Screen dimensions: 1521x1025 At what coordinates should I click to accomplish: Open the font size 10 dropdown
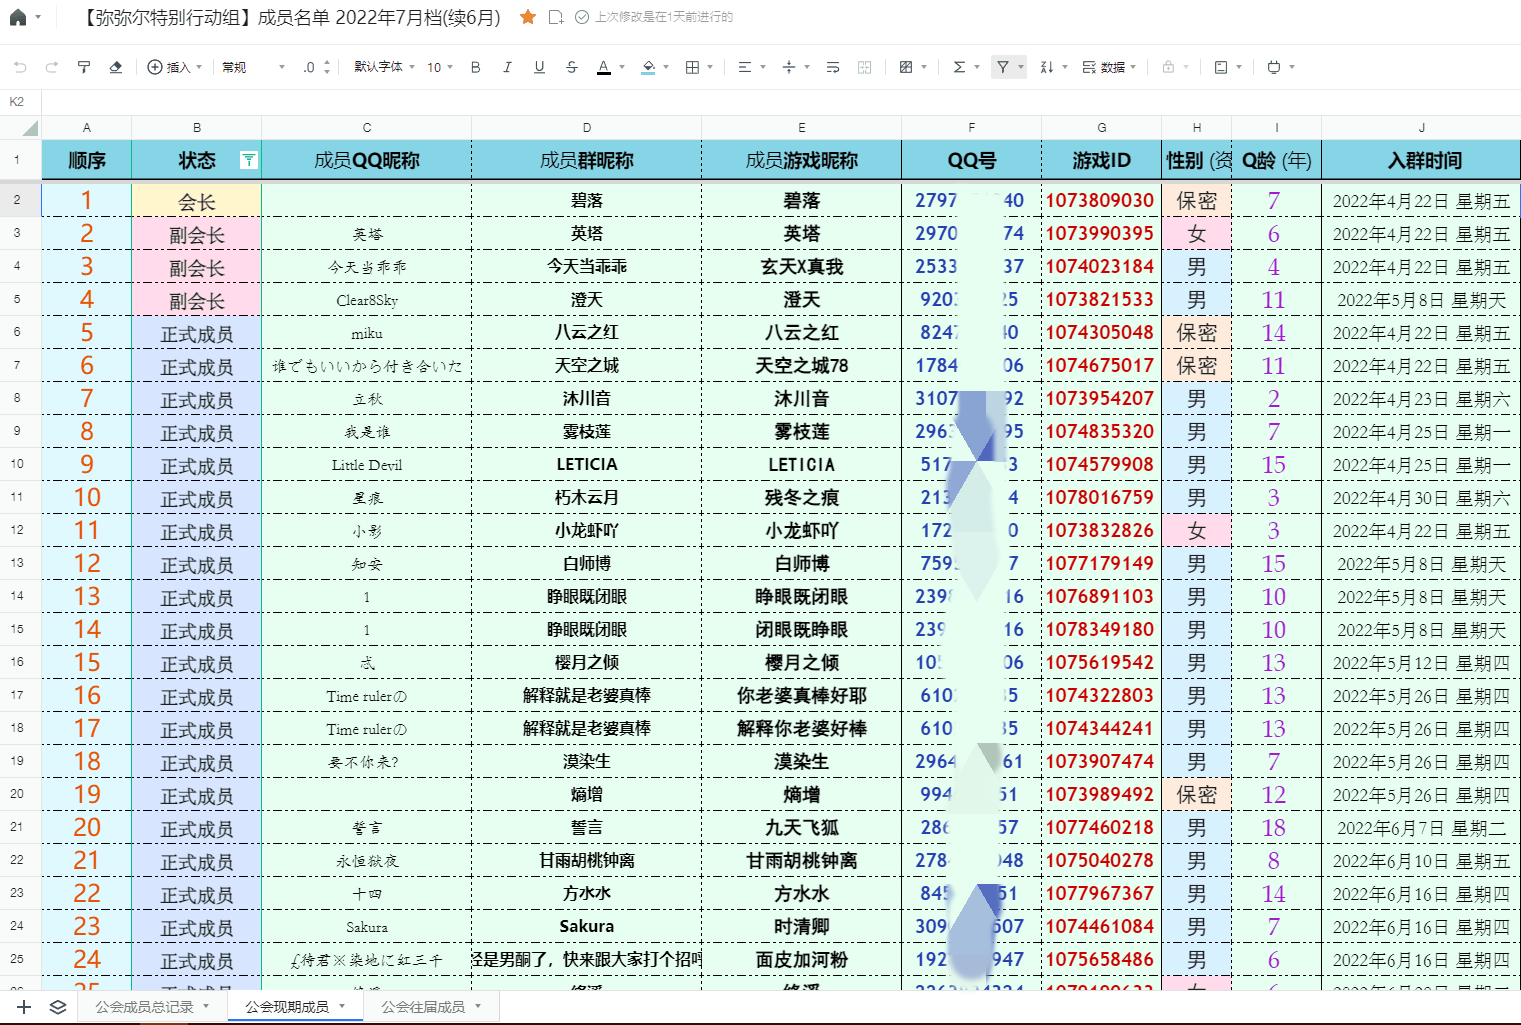click(x=440, y=67)
